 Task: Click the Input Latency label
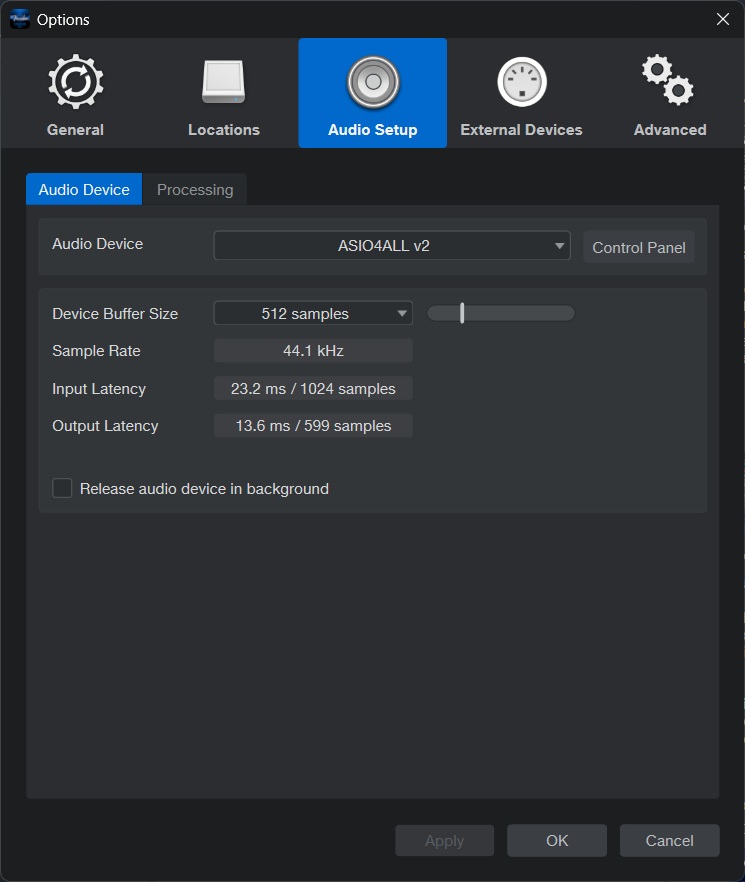pyautogui.click(x=99, y=389)
